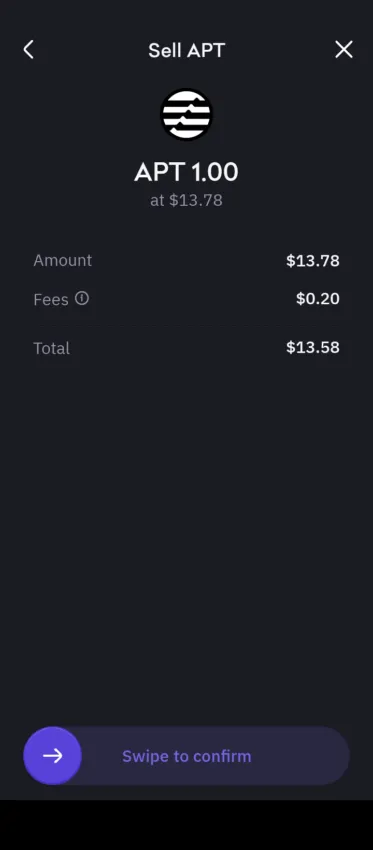Open the Fees info icon
Viewport: 373px width, 850px height.
pos(82,298)
